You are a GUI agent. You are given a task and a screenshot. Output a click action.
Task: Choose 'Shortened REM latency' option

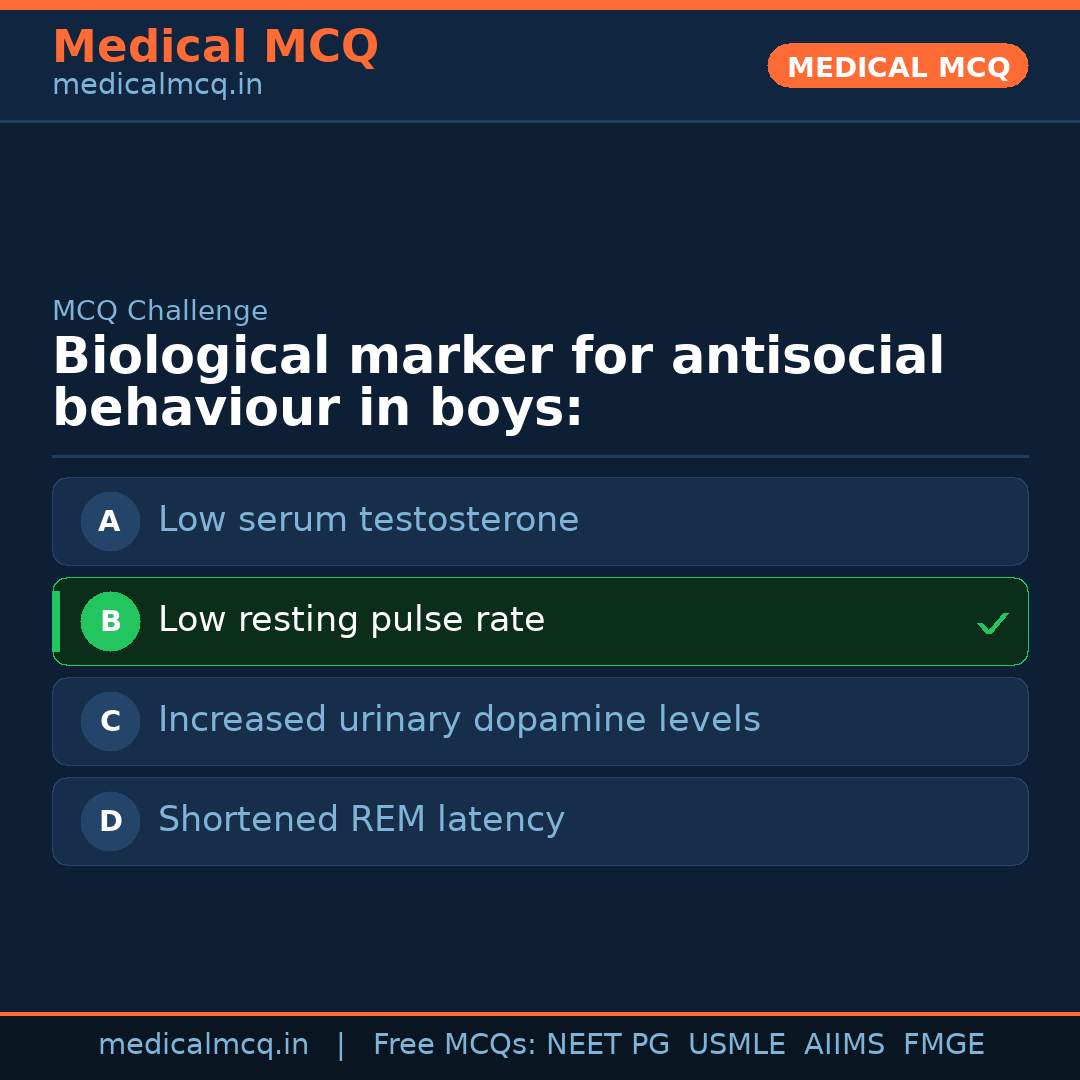pyautogui.click(x=361, y=820)
